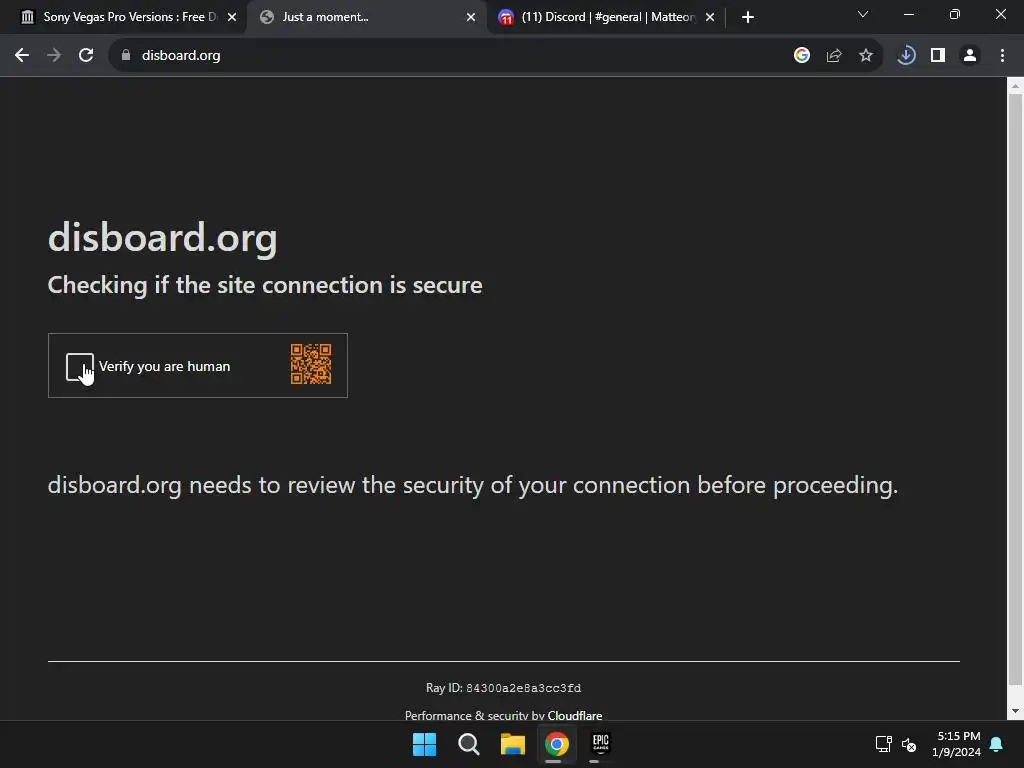
Task: Check the Verify you are human checkbox
Action: click(x=80, y=366)
